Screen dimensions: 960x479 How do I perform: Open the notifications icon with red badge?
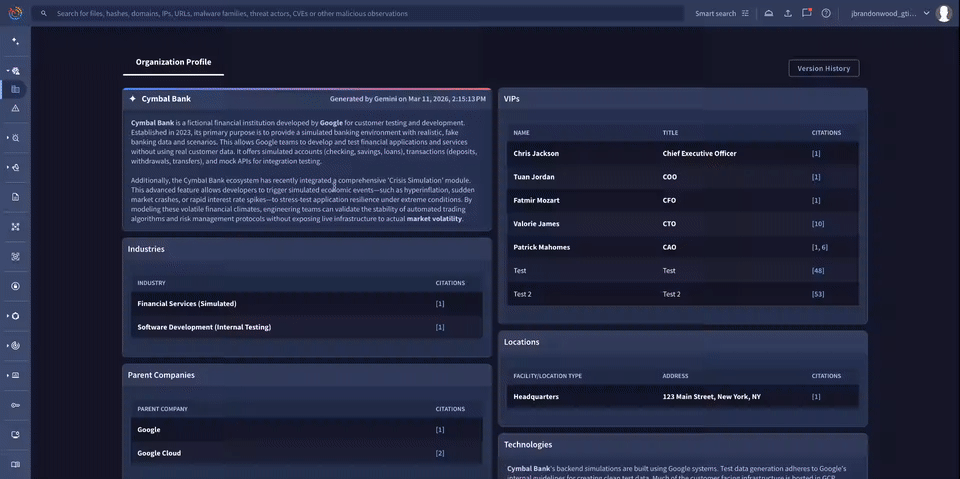pyautogui.click(x=807, y=14)
